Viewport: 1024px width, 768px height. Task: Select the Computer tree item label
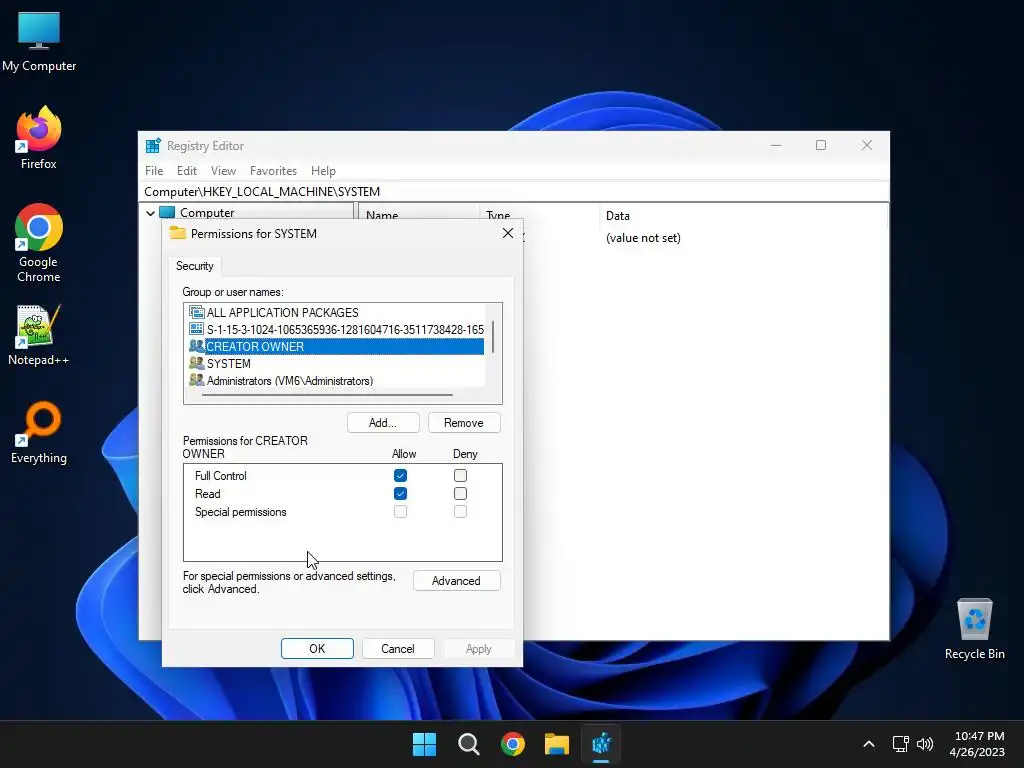tap(207, 213)
